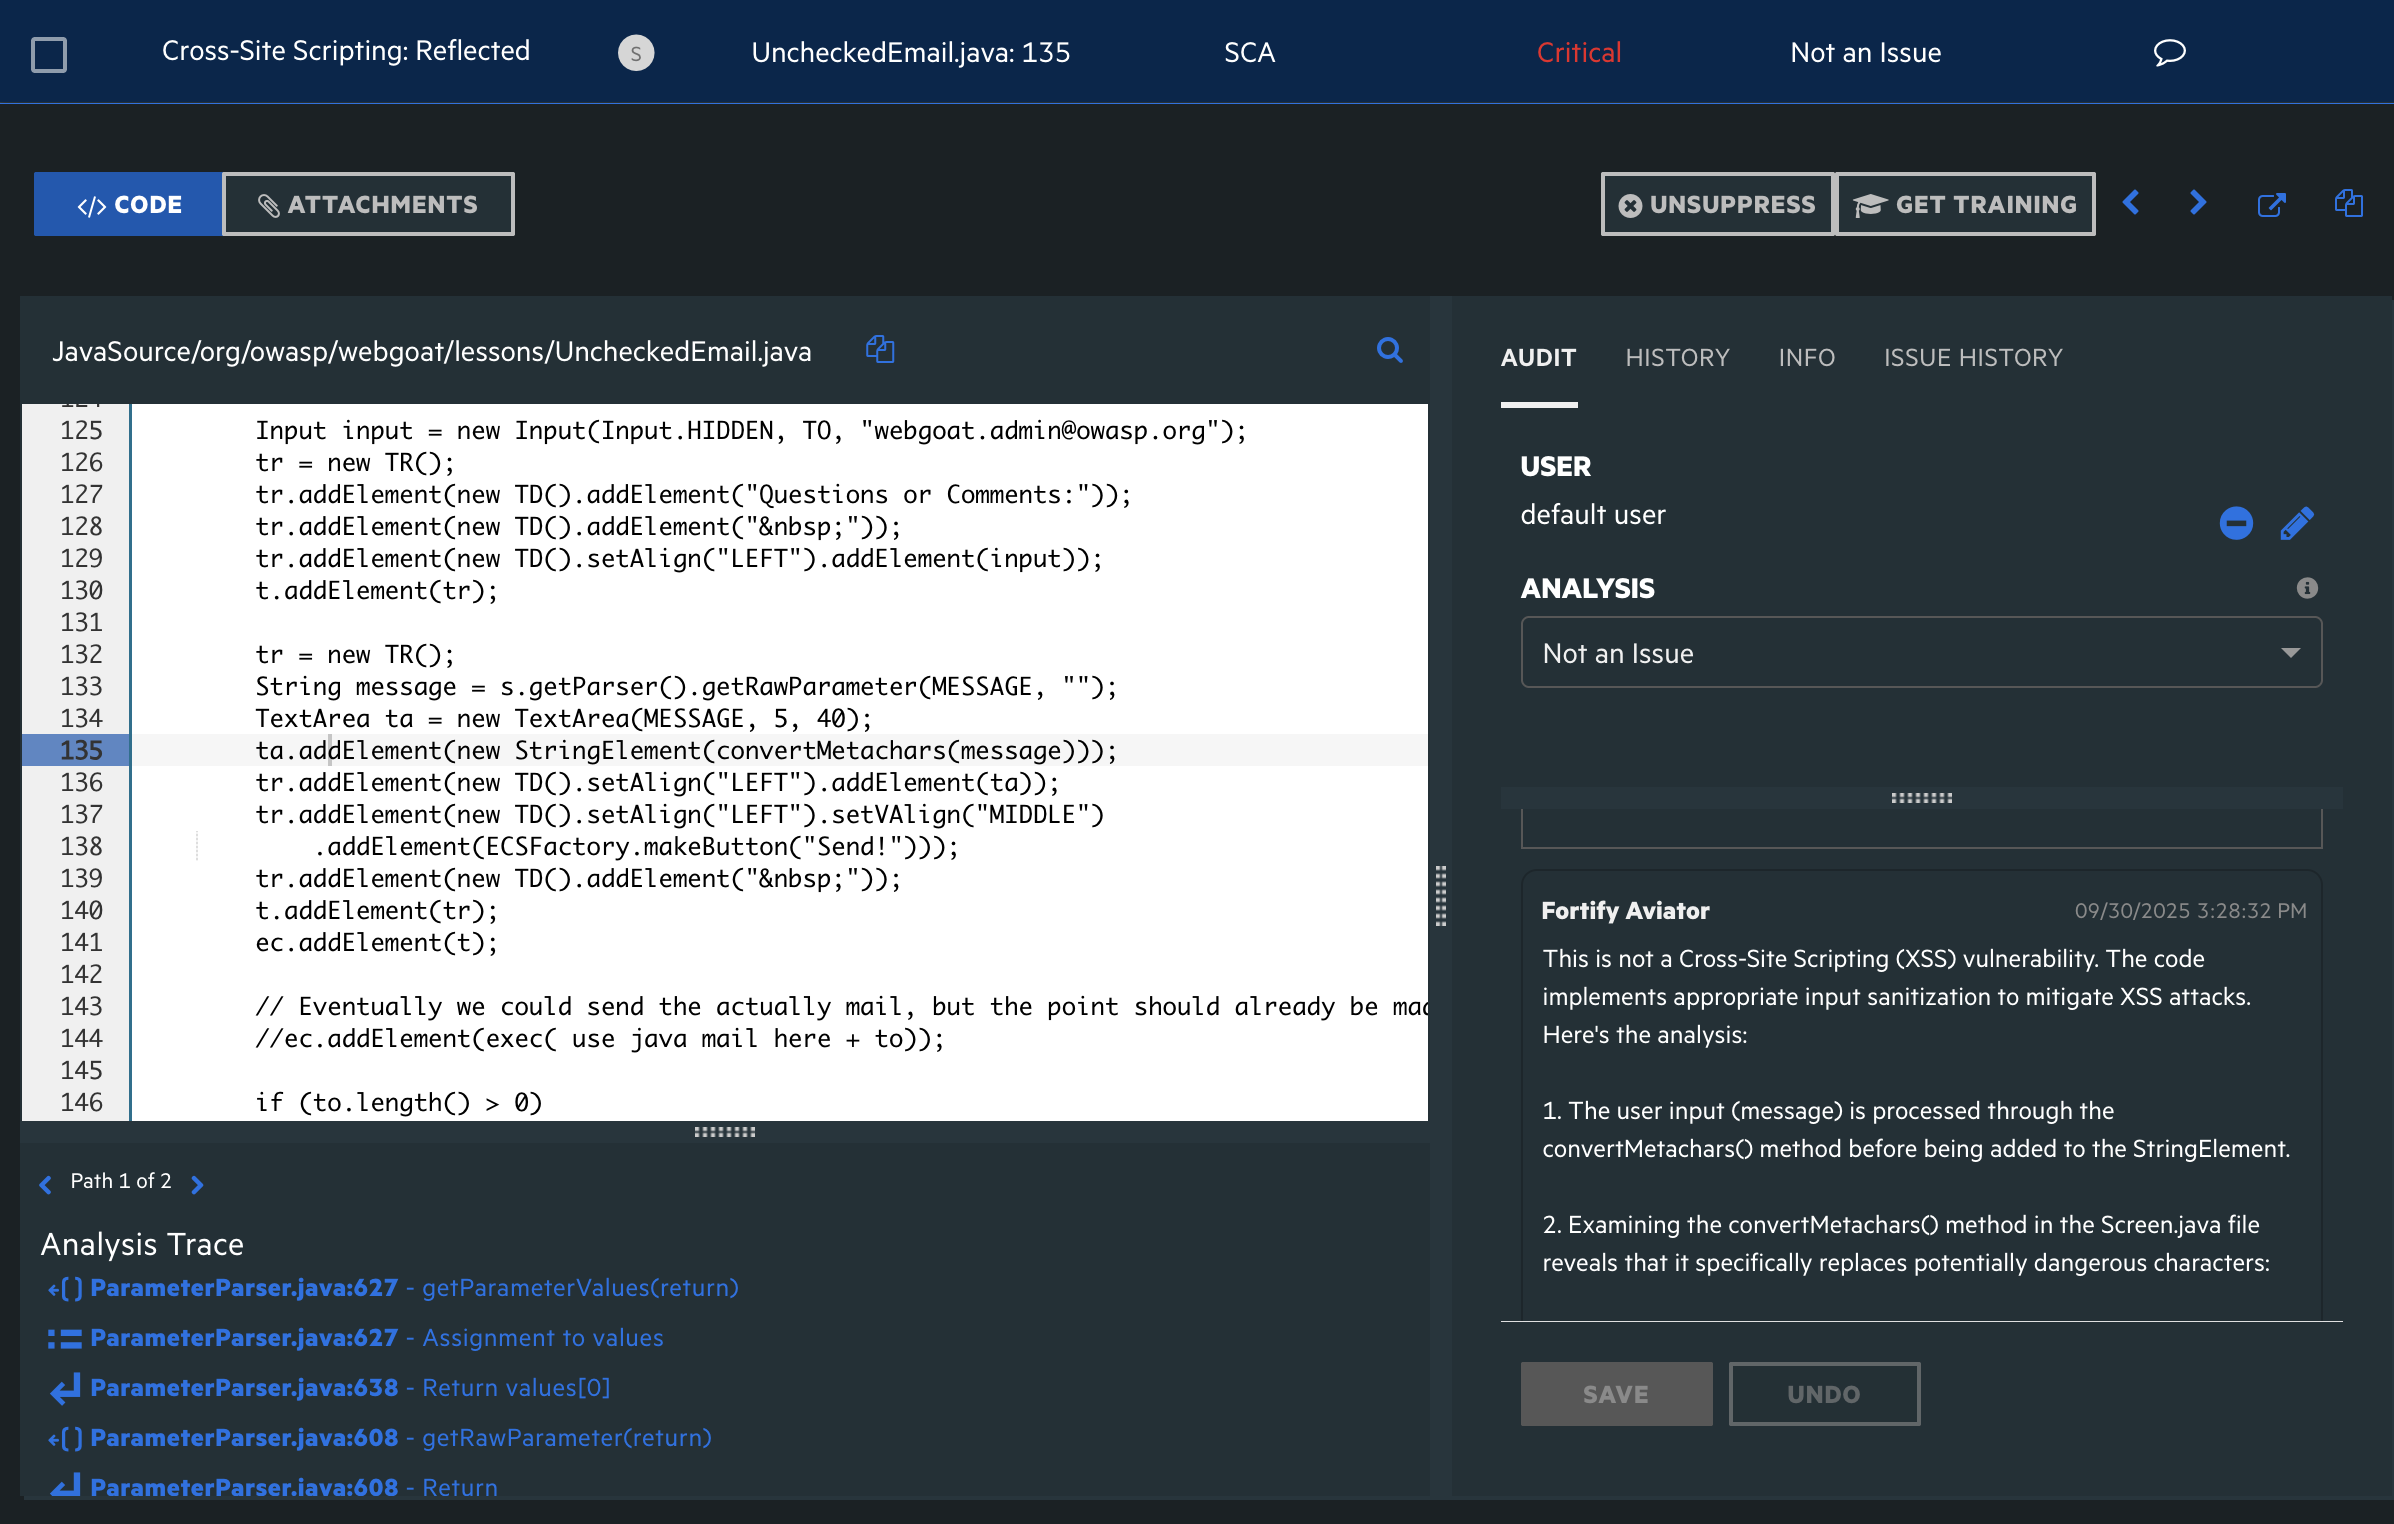This screenshot has height=1524, width=2394.
Task: Open the Issue History tab
Action: click(1972, 358)
